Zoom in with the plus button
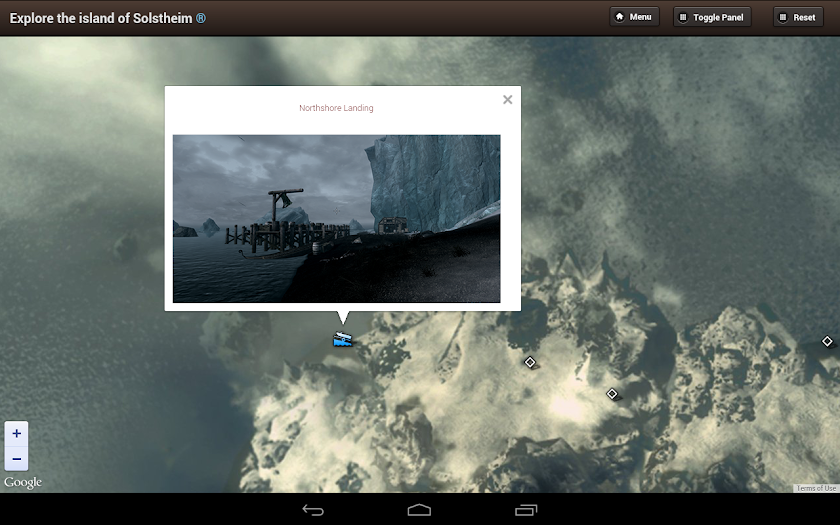The width and height of the screenshot is (840, 525). coord(17,433)
